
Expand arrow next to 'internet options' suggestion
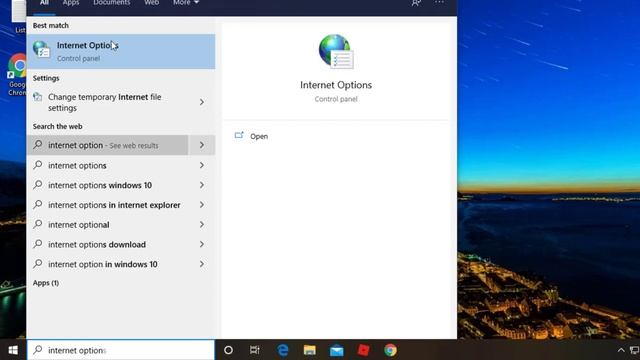coord(202,165)
